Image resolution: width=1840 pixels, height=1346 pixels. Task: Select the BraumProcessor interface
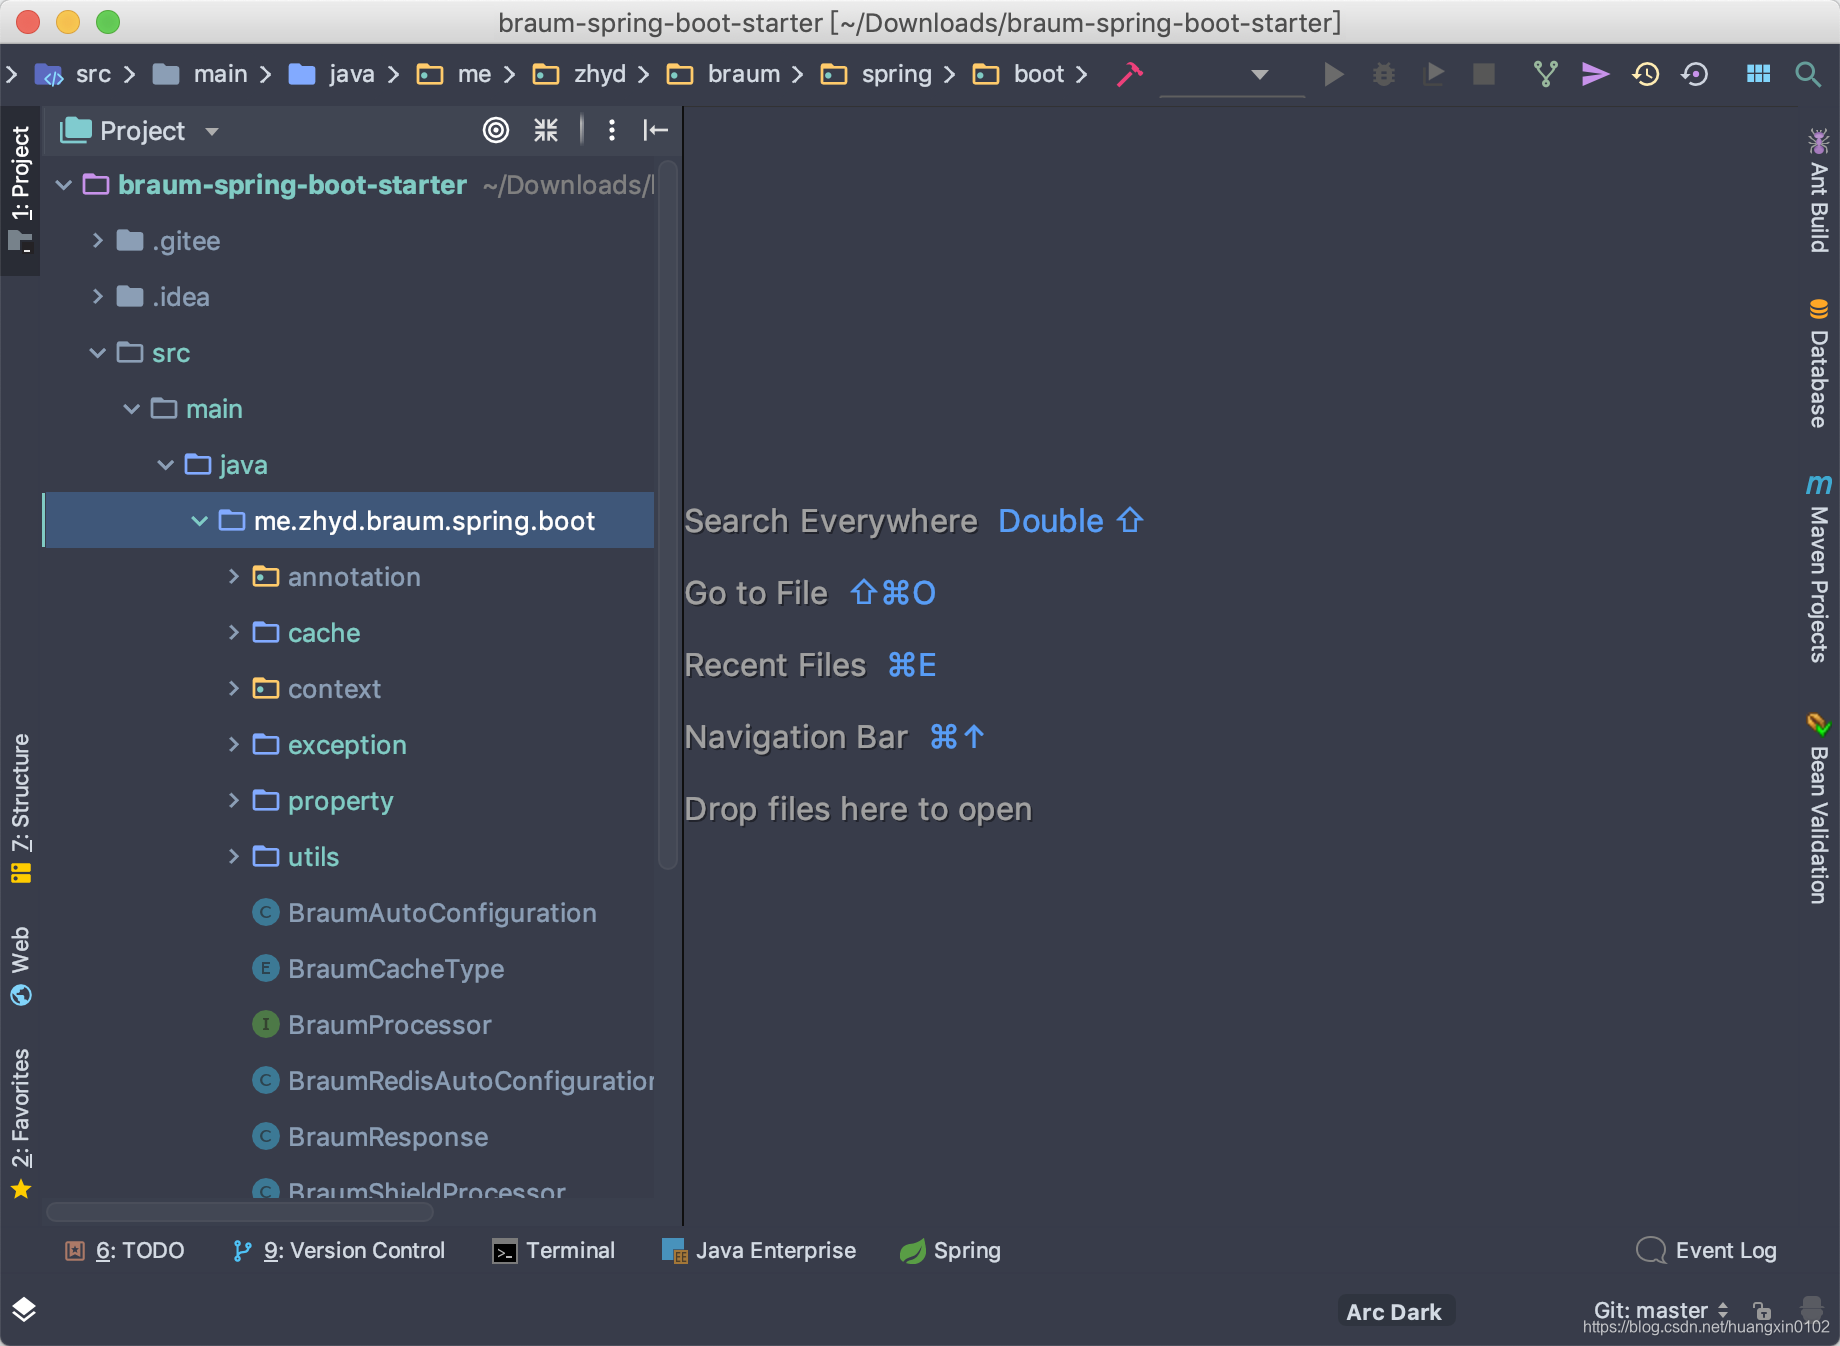[x=390, y=1025]
